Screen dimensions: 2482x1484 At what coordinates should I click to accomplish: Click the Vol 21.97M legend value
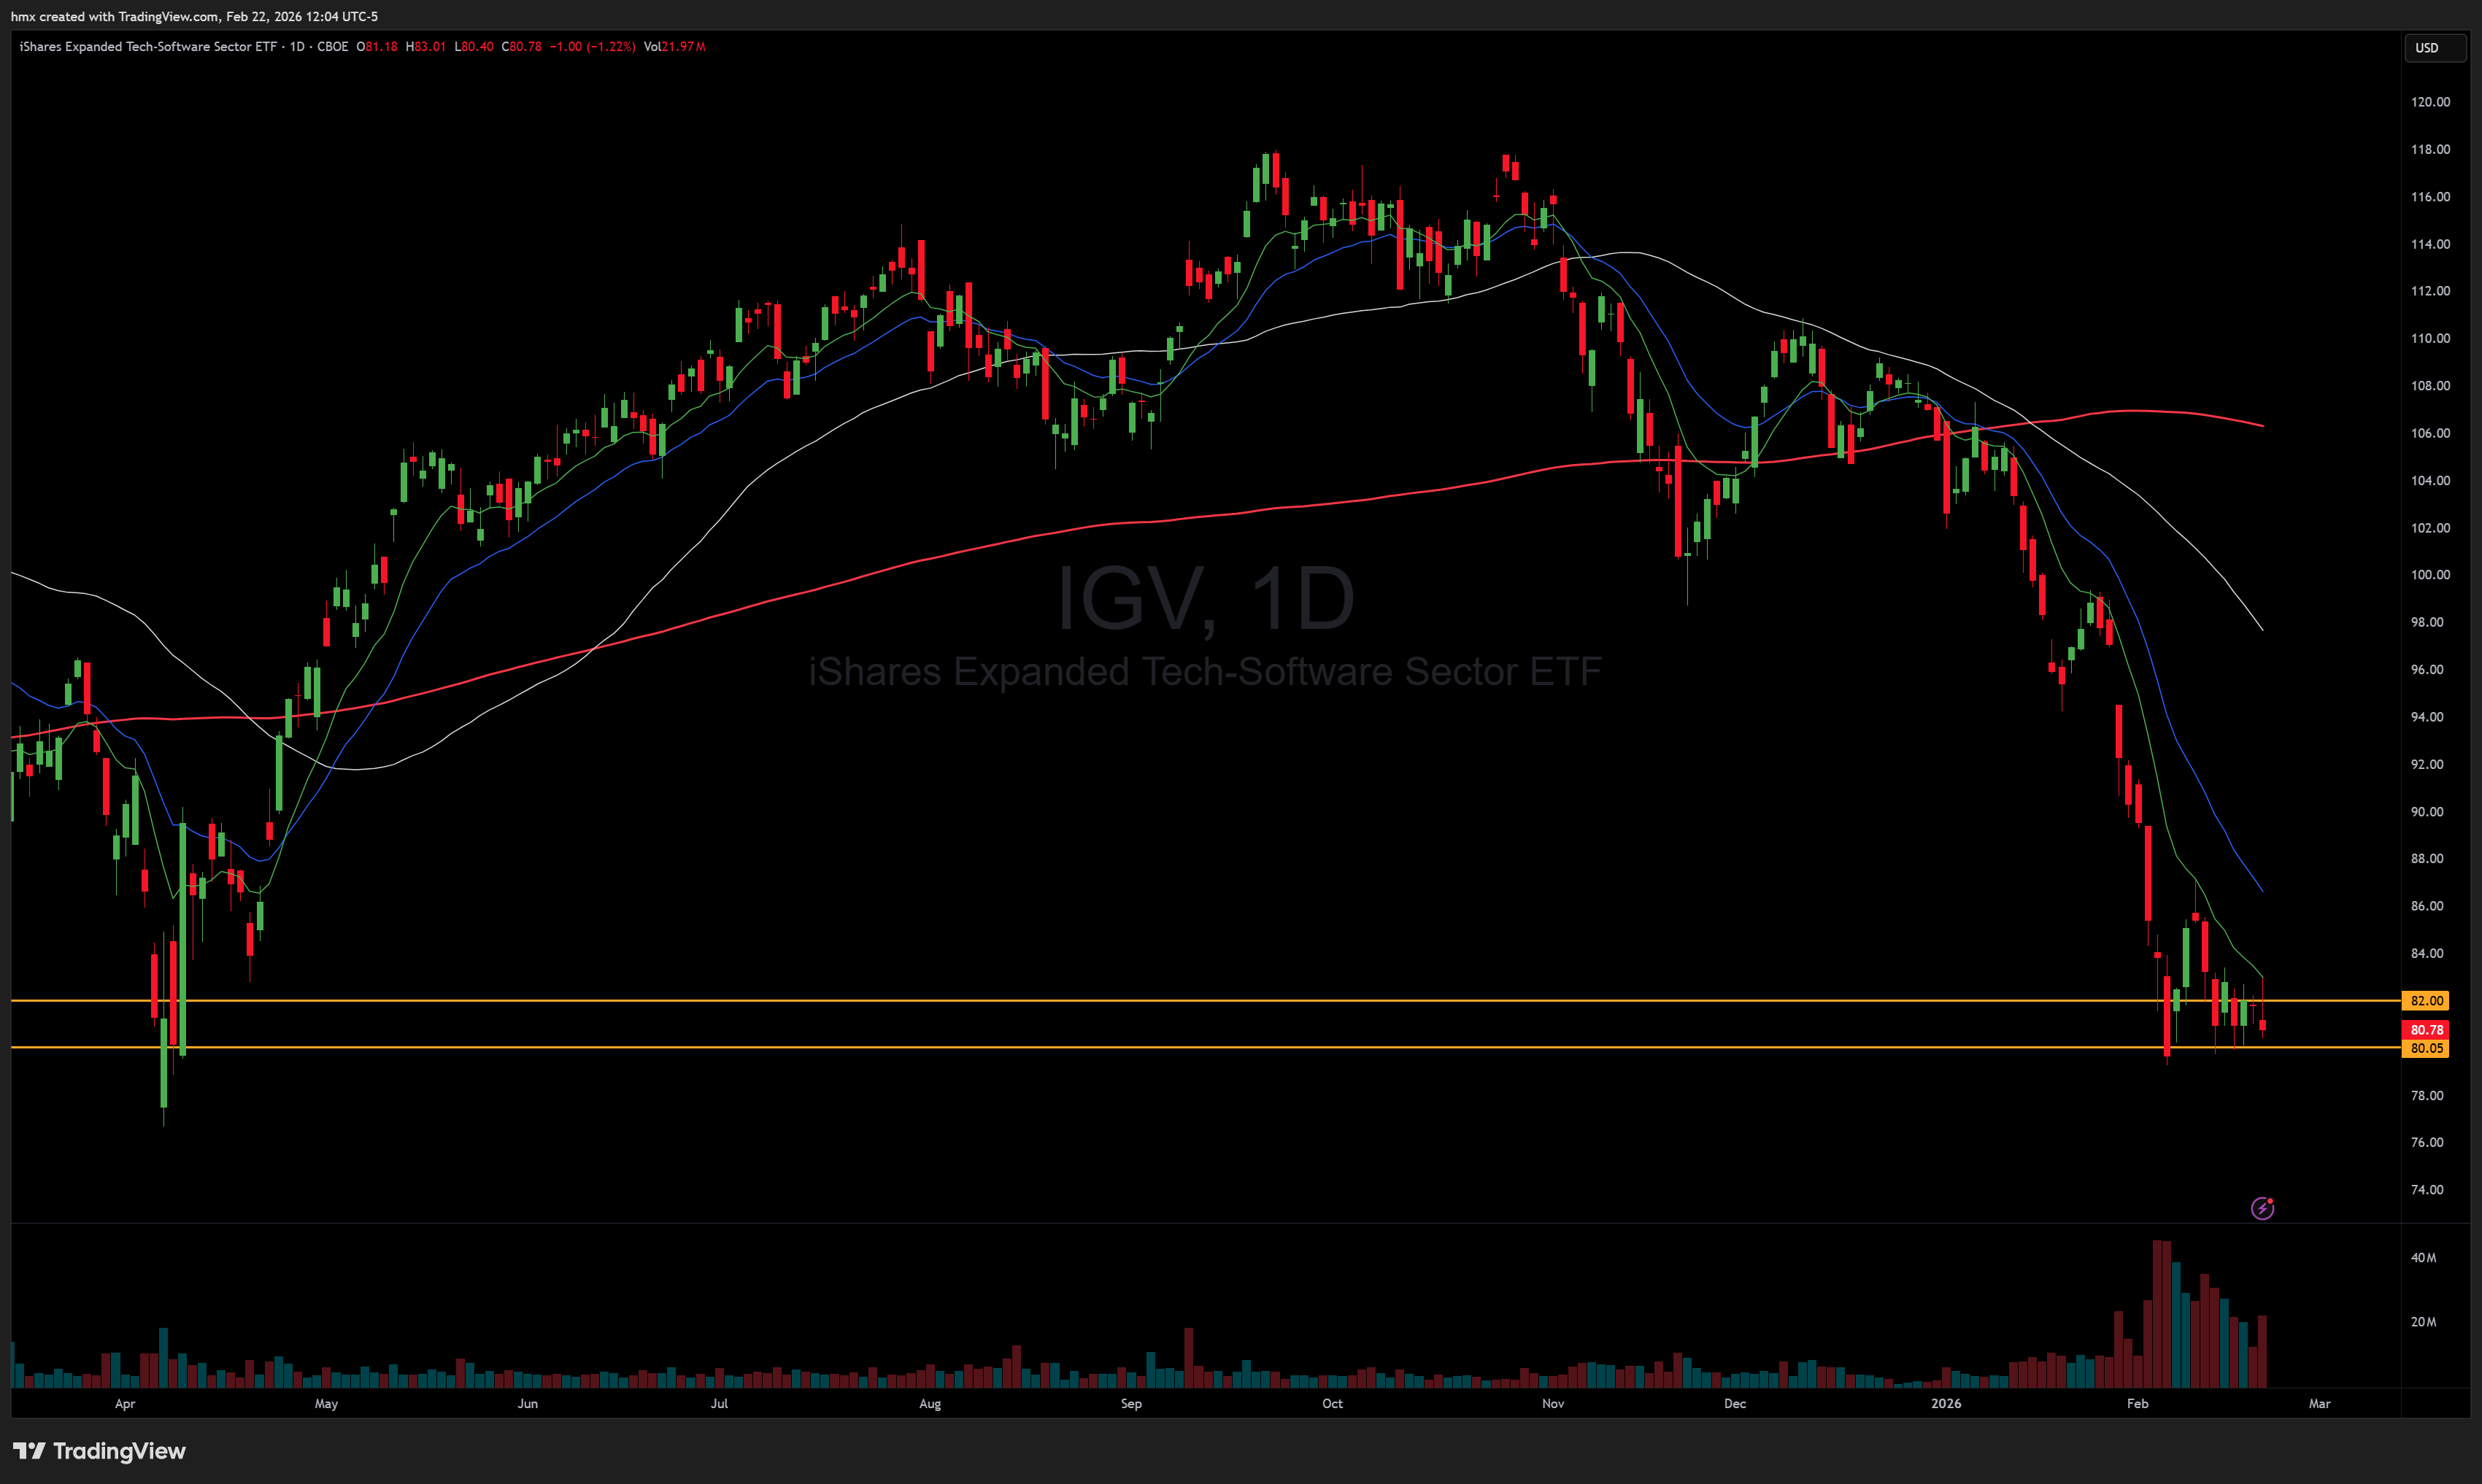(674, 47)
